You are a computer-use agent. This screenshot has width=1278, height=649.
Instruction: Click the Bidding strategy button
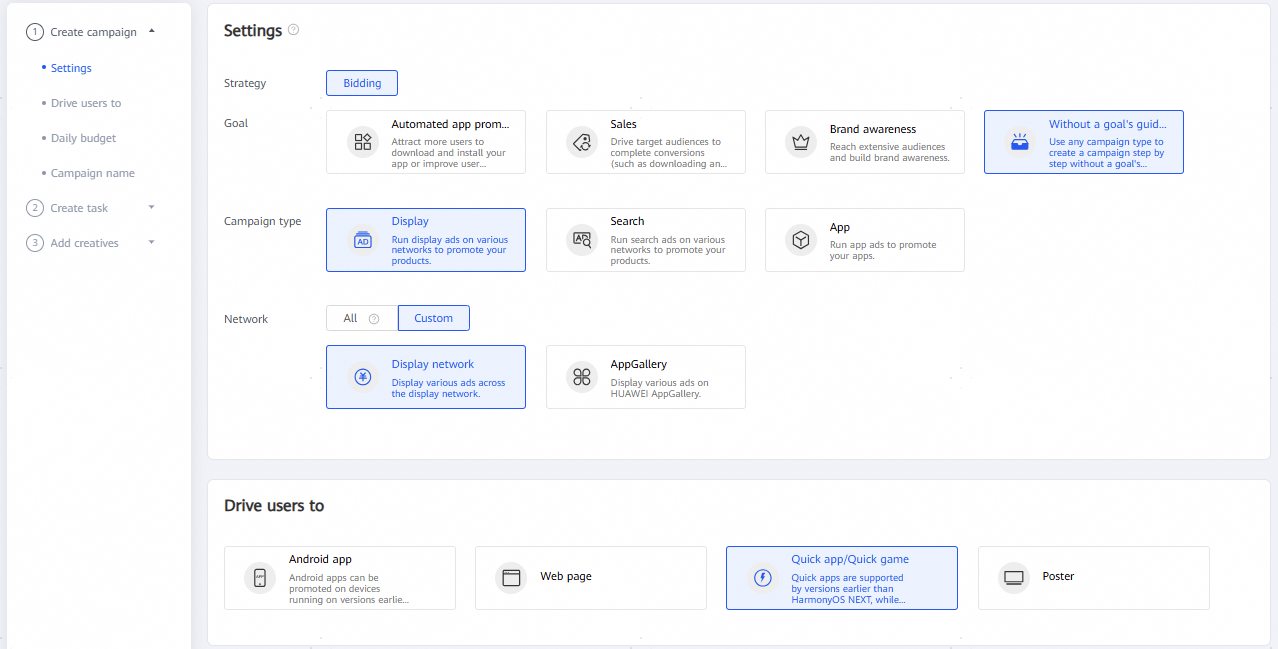[x=361, y=83]
